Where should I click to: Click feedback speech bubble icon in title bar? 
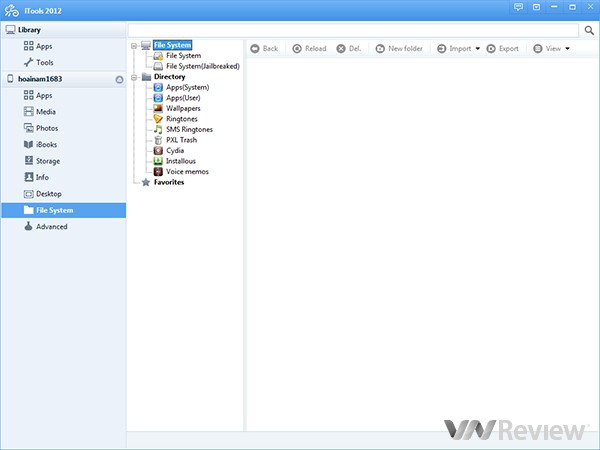(x=518, y=7)
